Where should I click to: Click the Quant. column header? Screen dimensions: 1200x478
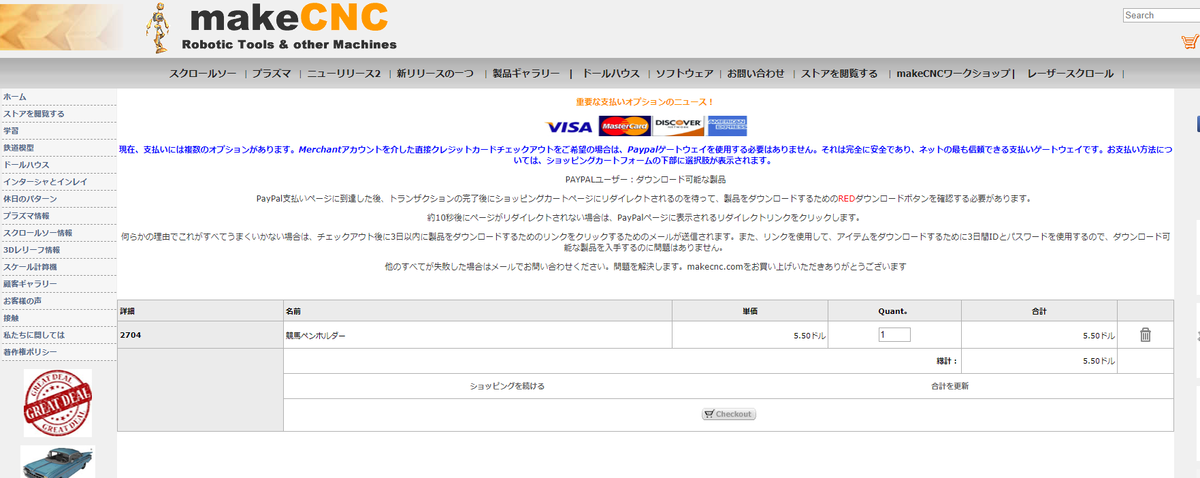894,311
